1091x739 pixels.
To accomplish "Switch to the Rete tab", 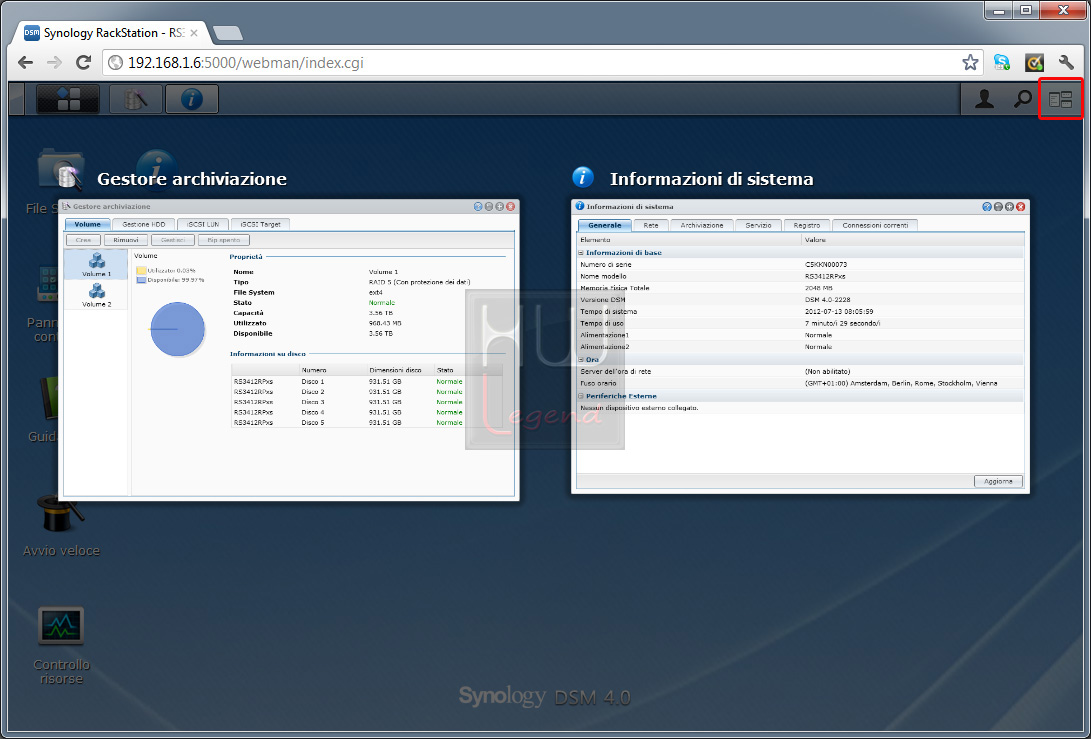I will click(651, 225).
